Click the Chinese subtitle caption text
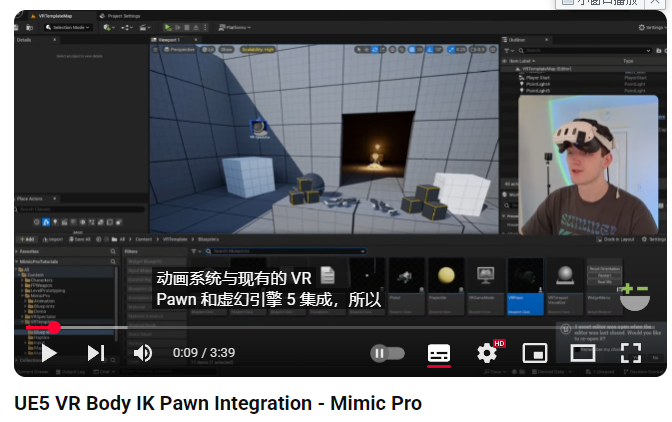Viewport: 672px width, 422px height. click(x=269, y=289)
